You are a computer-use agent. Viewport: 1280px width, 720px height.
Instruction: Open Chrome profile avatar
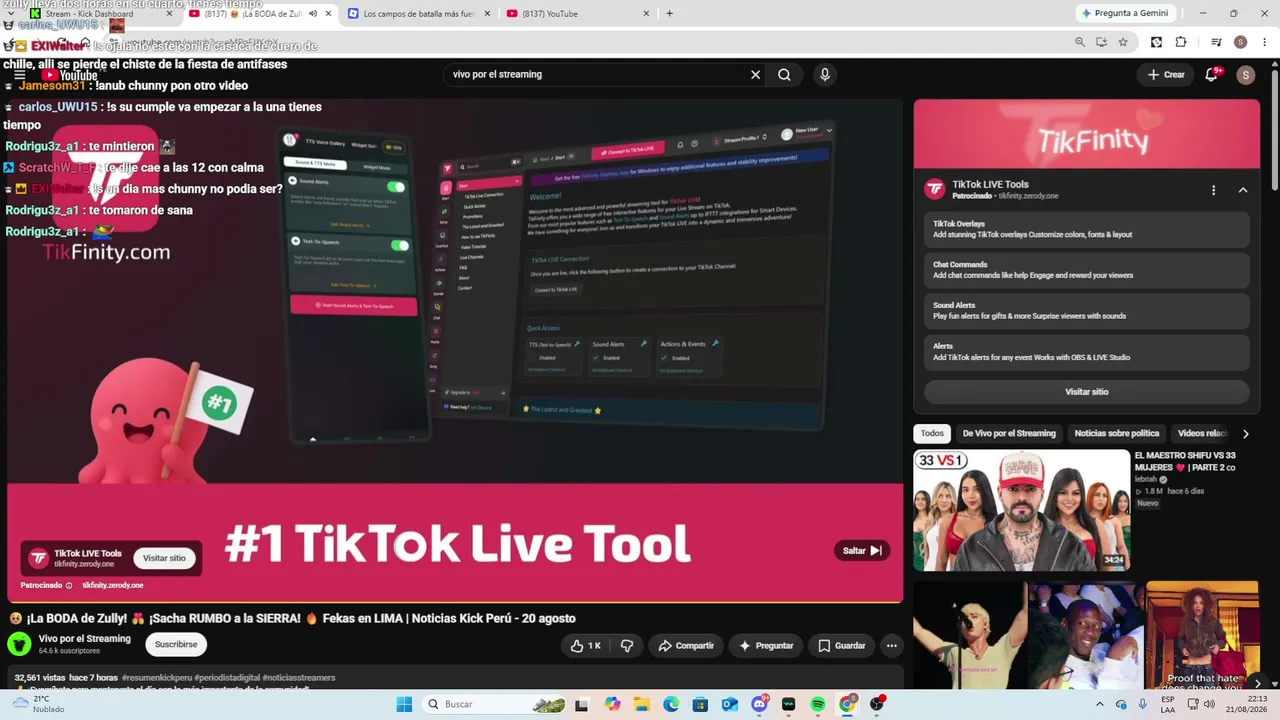click(1240, 42)
